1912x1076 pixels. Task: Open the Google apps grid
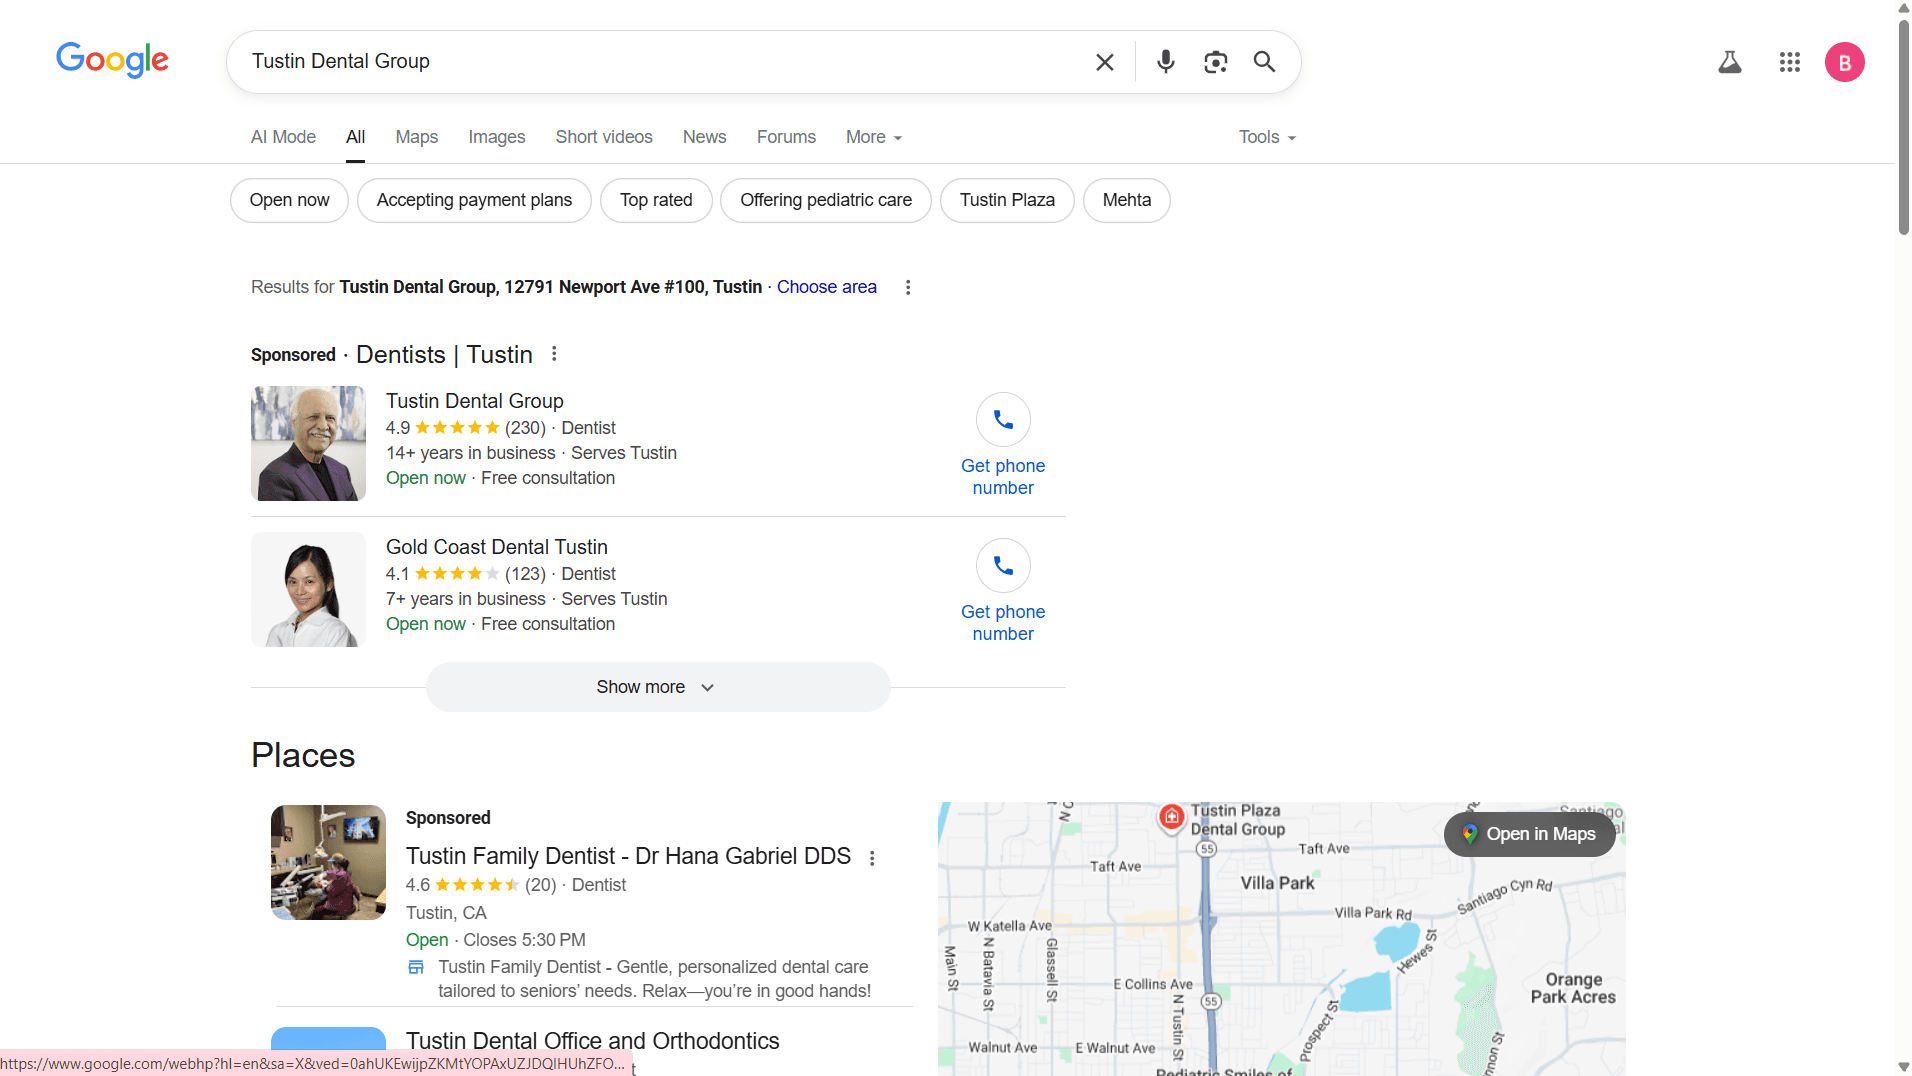click(x=1789, y=62)
